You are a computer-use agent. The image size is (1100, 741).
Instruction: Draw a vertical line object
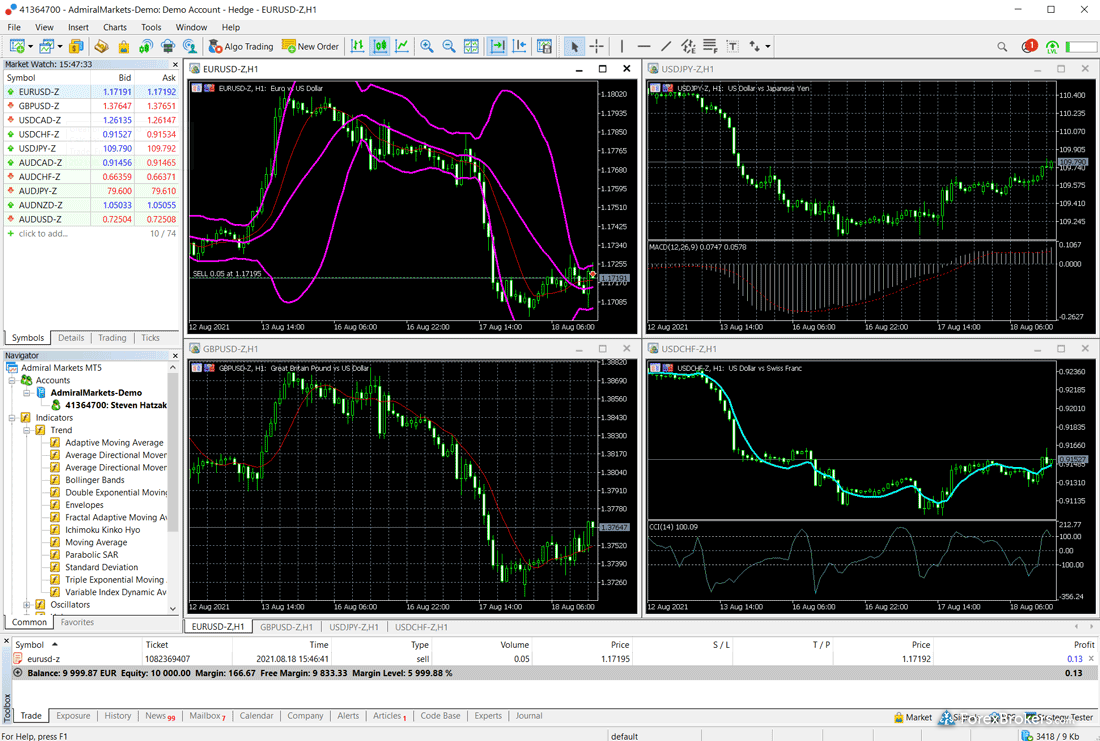point(622,46)
